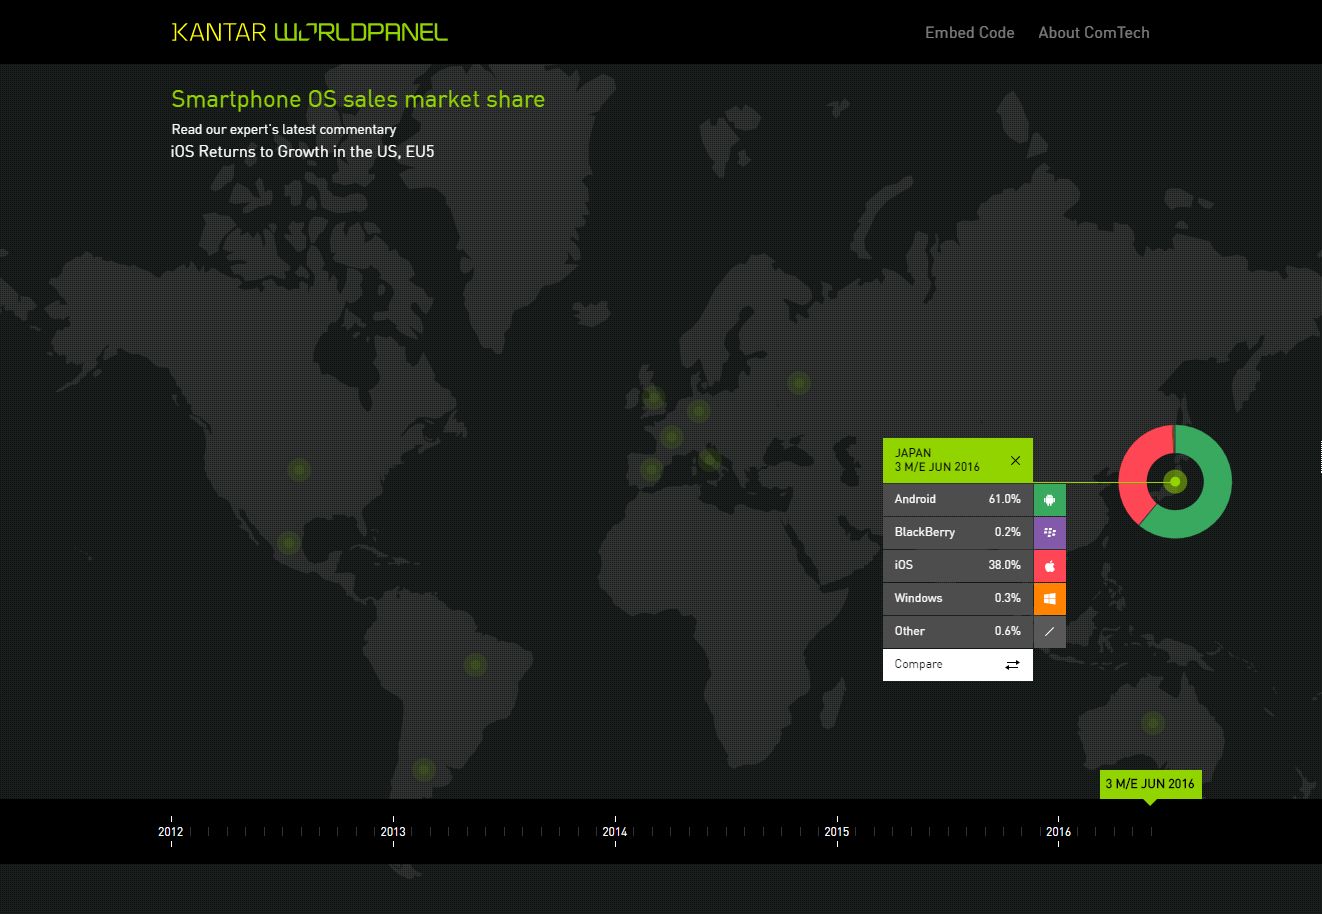Viewport: 1322px width, 914px height.
Task: Click the red iOS donut segment
Action: 1134,470
